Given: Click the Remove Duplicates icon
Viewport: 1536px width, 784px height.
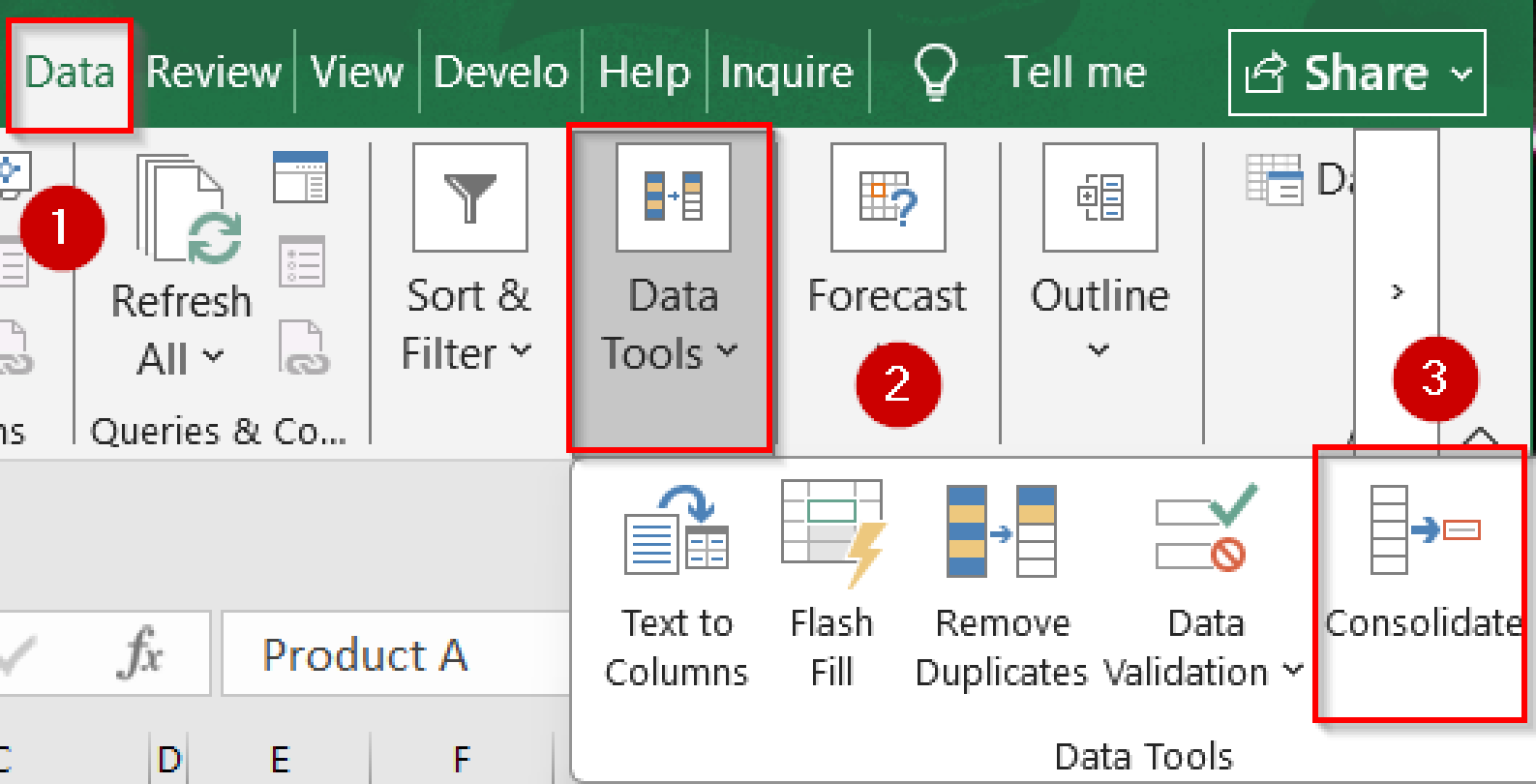Looking at the screenshot, I should point(1001,532).
